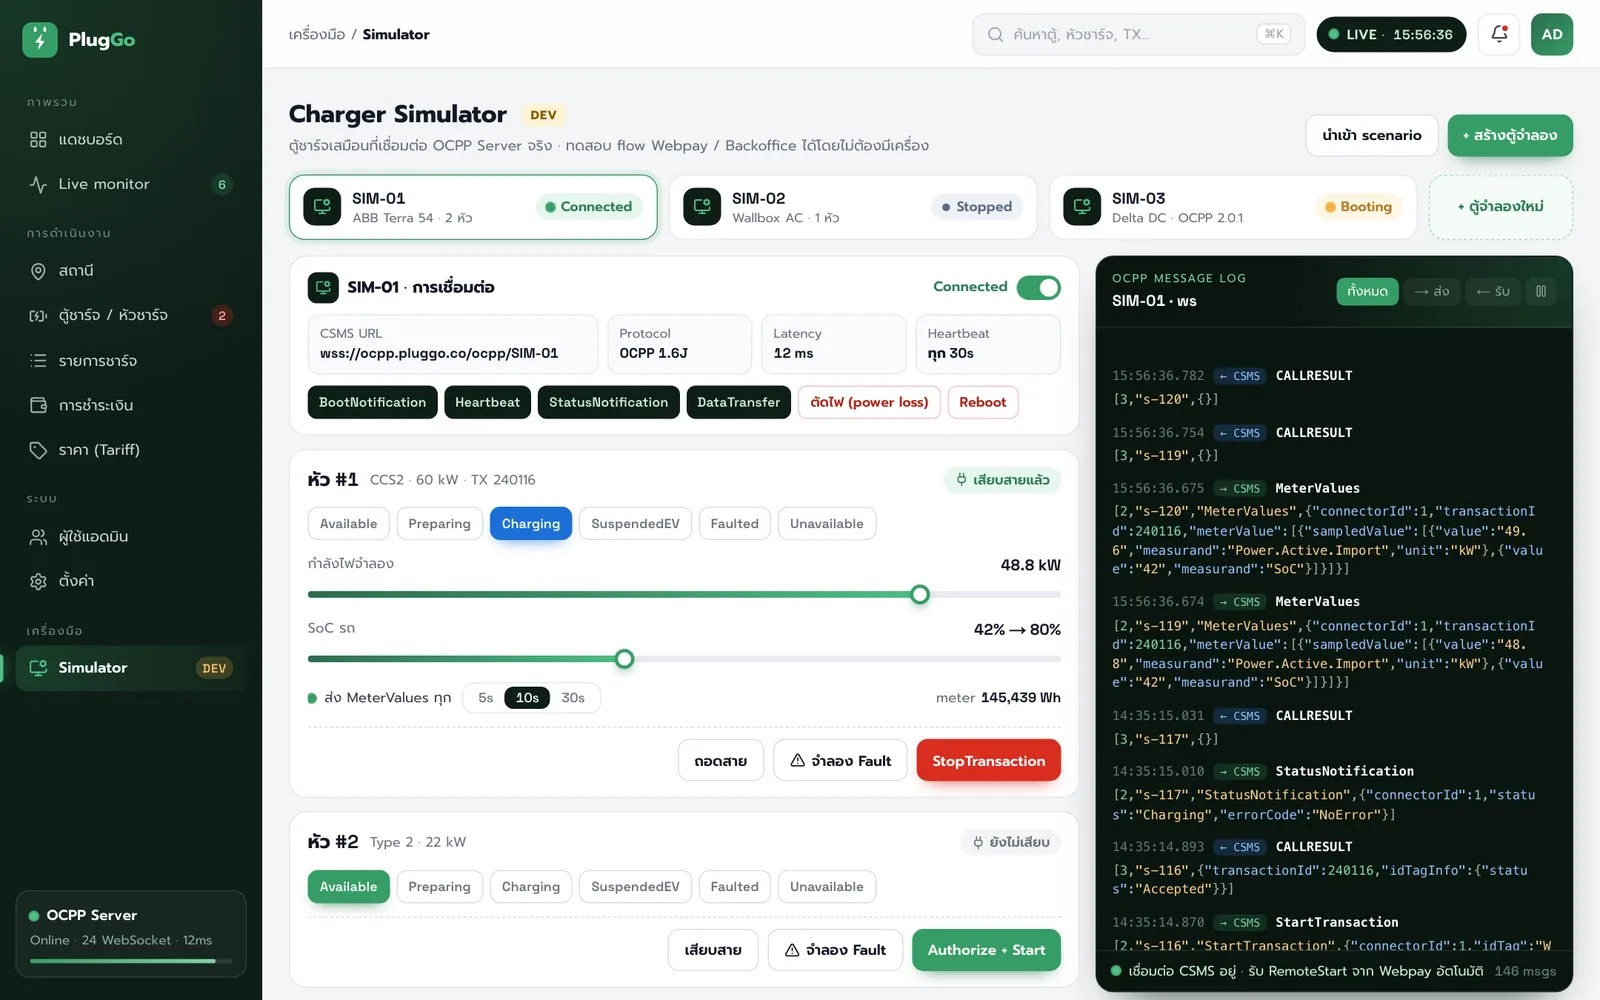The width and height of the screenshot is (1600, 1000).
Task: Click the AD user avatar
Action: click(1552, 34)
